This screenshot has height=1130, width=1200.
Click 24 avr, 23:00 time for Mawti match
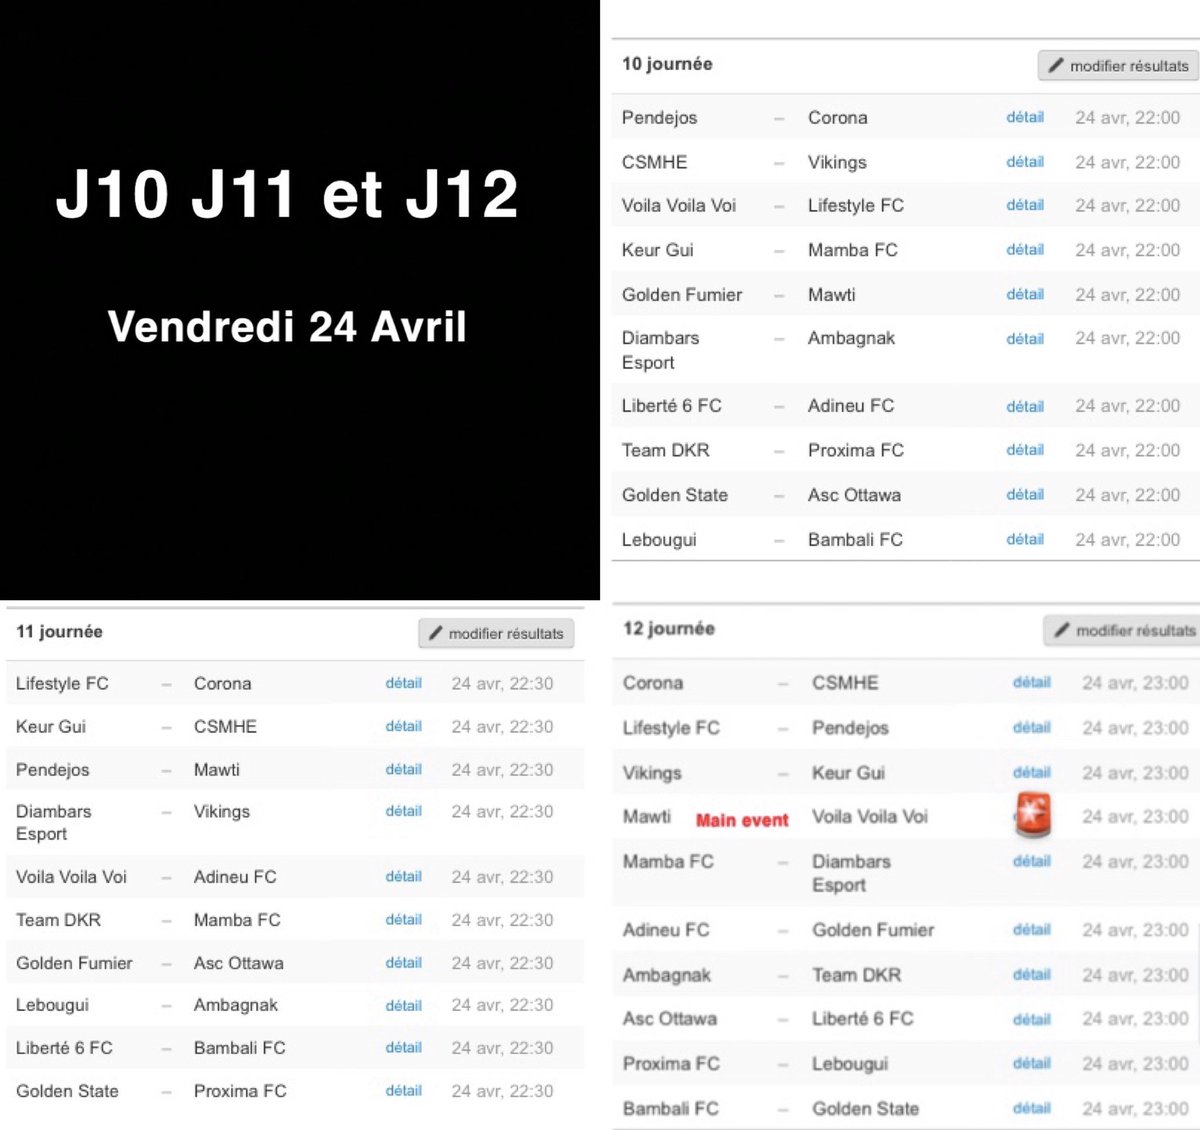(x=1135, y=817)
